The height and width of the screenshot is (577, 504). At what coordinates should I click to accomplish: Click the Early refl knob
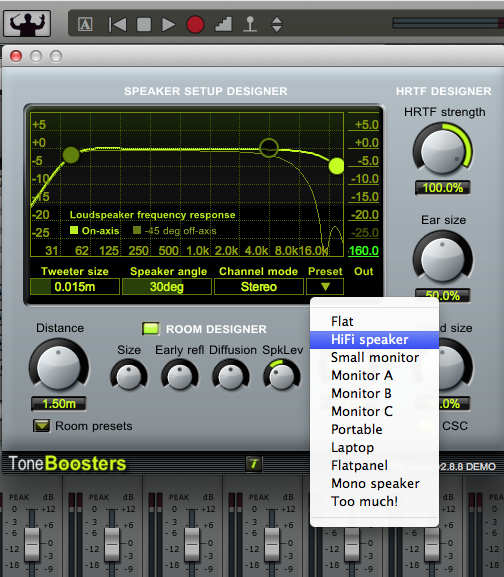click(x=180, y=375)
